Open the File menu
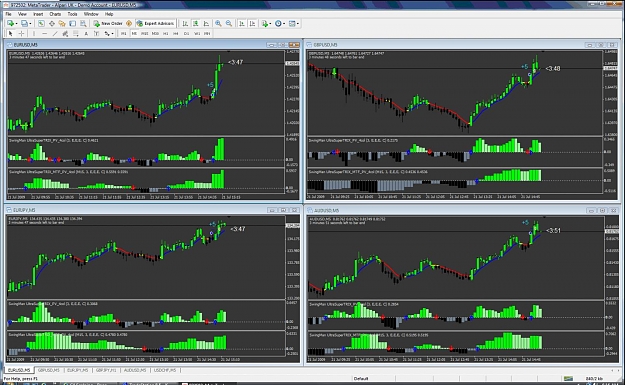 click(8, 14)
